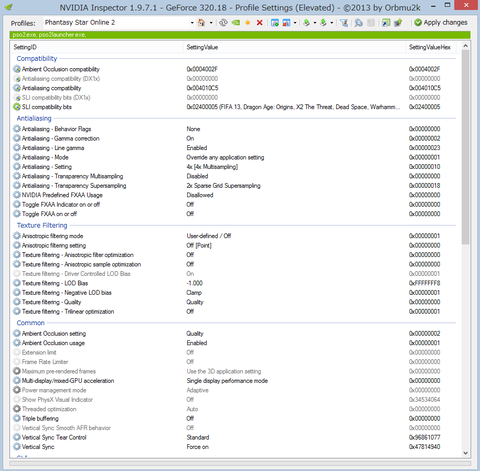Open the dropdown arrow next to home icon
480x471 pixels.
pos(211,23)
